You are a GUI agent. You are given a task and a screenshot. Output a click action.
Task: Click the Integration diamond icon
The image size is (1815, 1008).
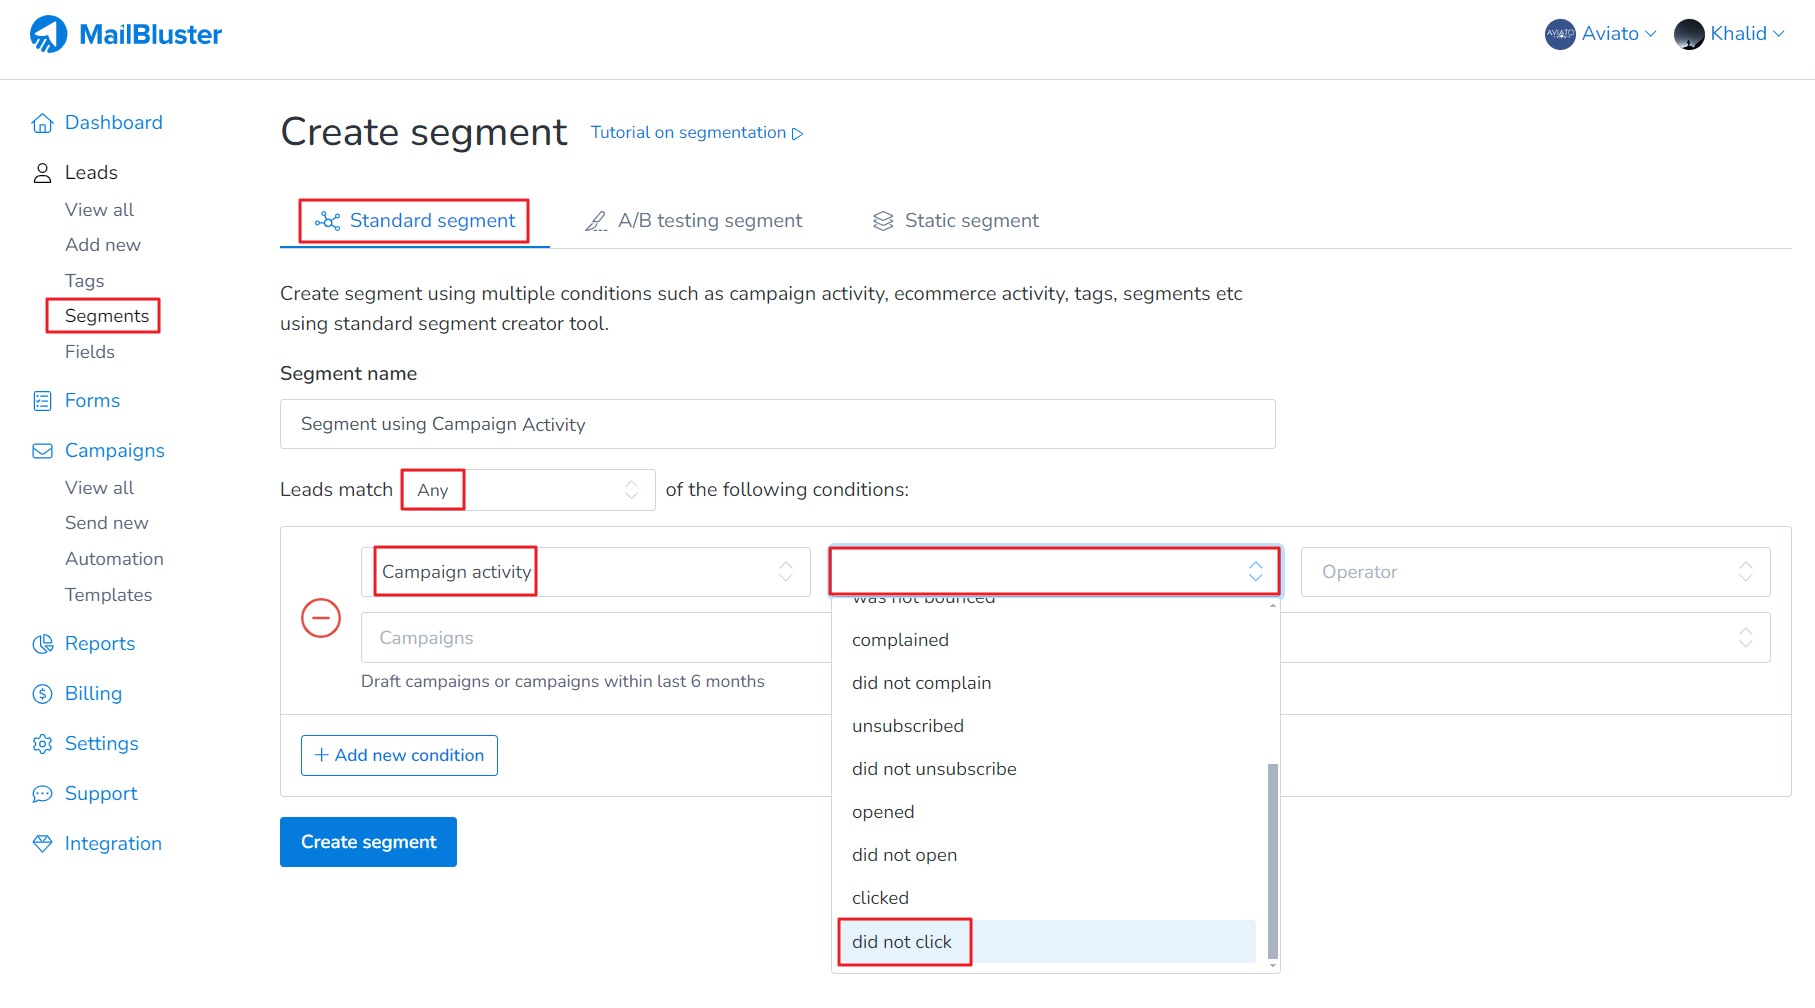point(42,844)
